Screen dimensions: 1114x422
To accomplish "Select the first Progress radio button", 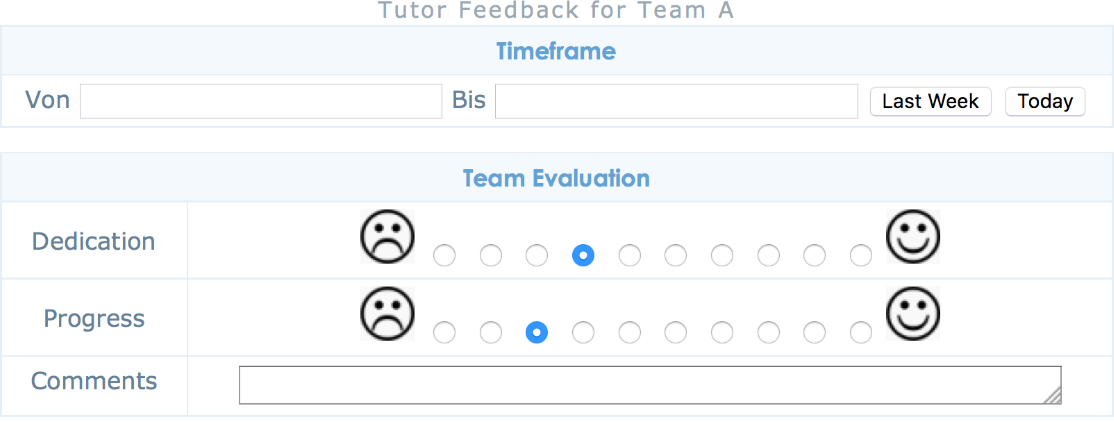I will (x=444, y=332).
